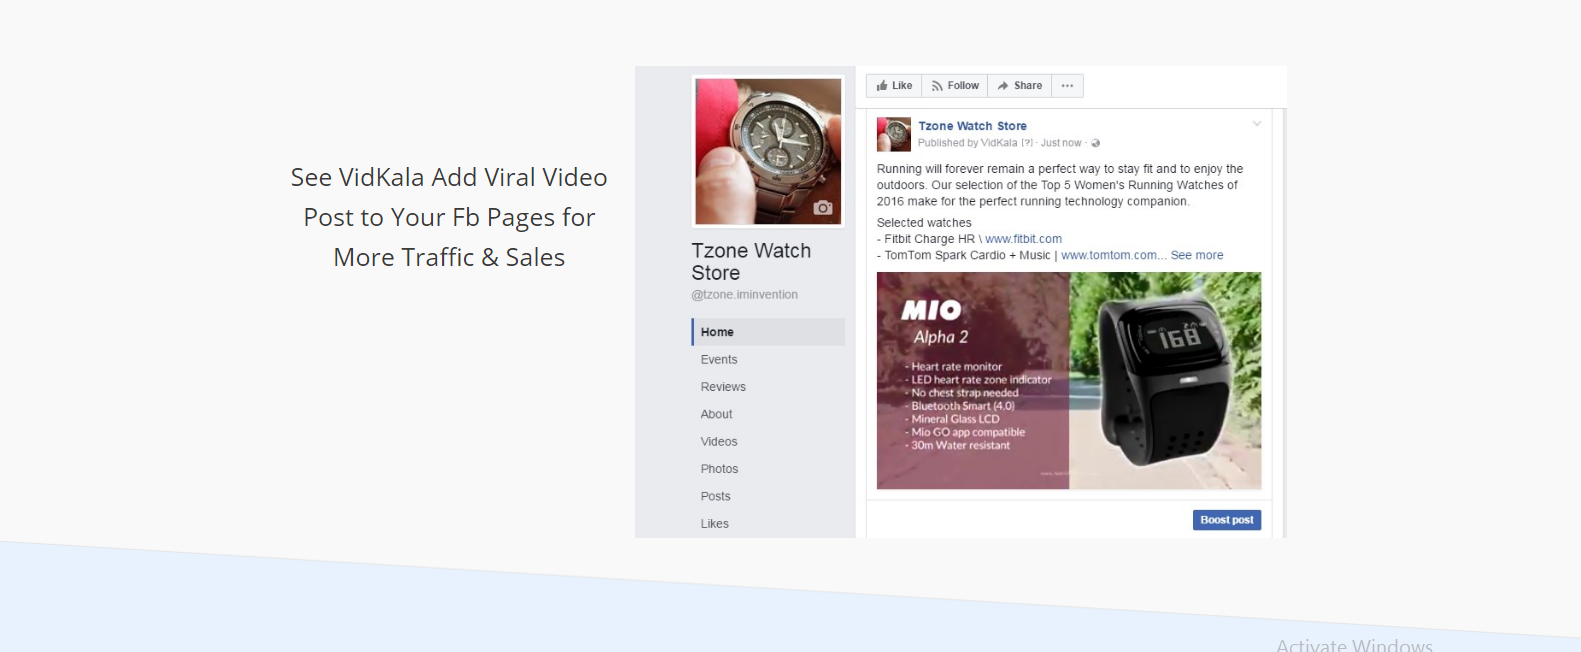Expand the post options chevron

click(1257, 124)
